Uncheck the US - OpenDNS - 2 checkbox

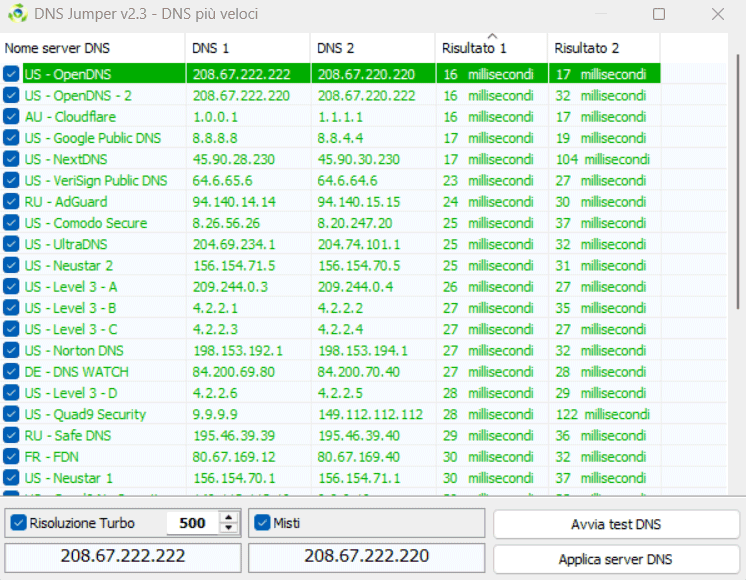click(11, 95)
